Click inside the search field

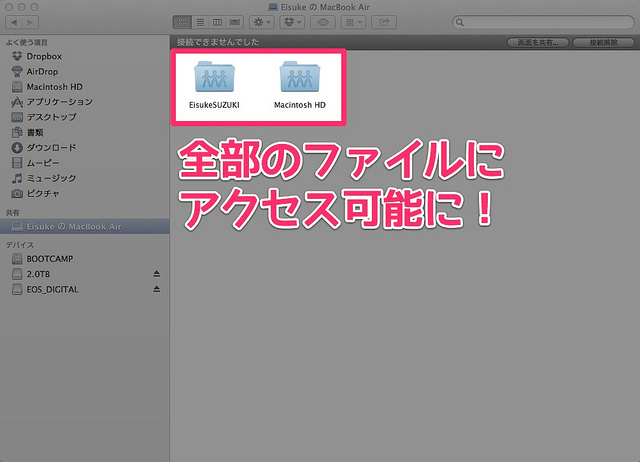pos(543,22)
